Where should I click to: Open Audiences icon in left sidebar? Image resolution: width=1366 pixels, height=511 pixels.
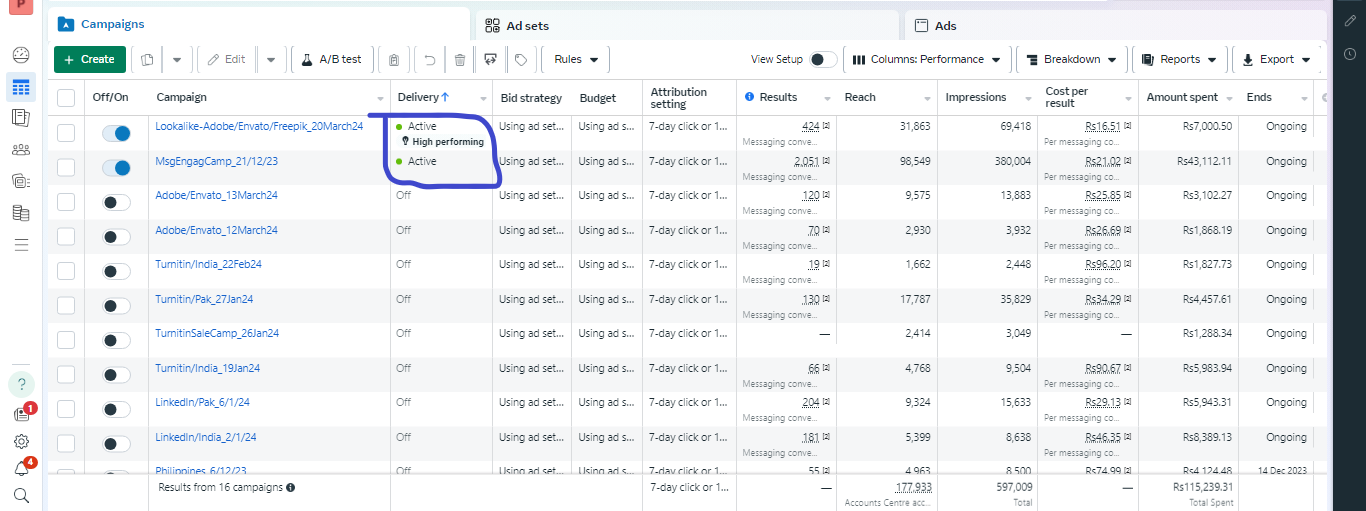coord(21,150)
